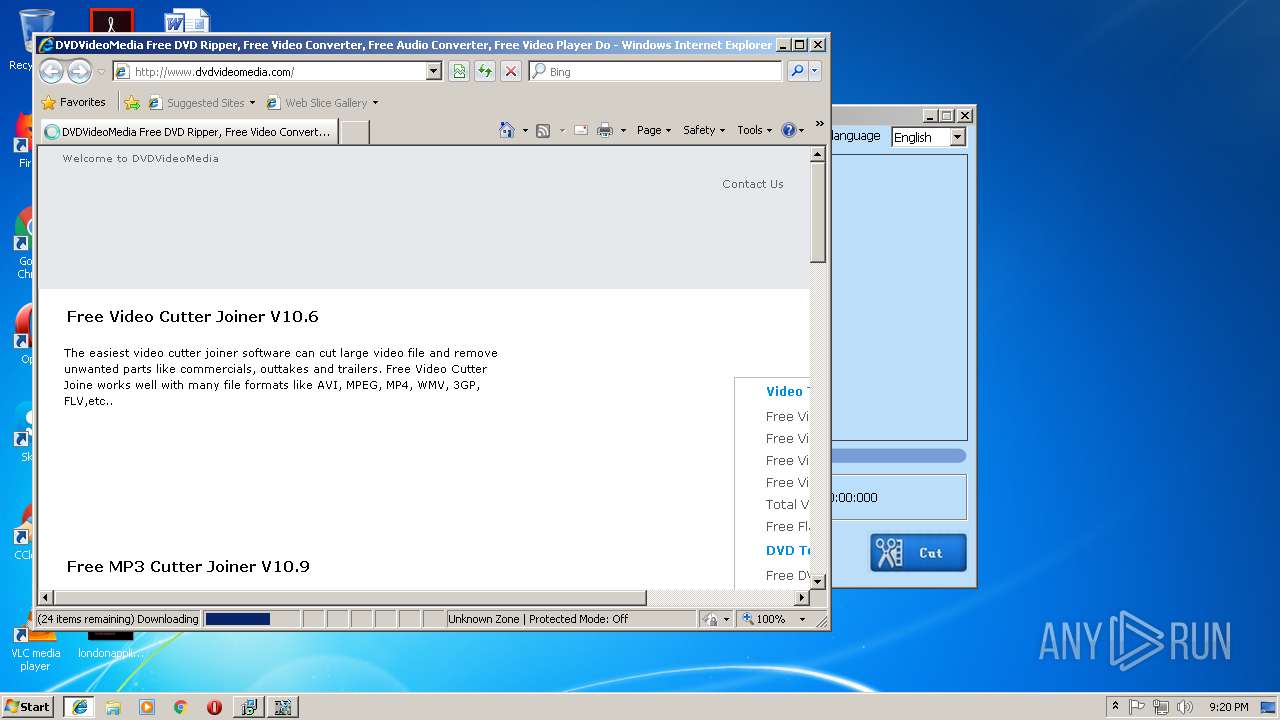Show hidden tray icons arrow

click(x=1115, y=706)
